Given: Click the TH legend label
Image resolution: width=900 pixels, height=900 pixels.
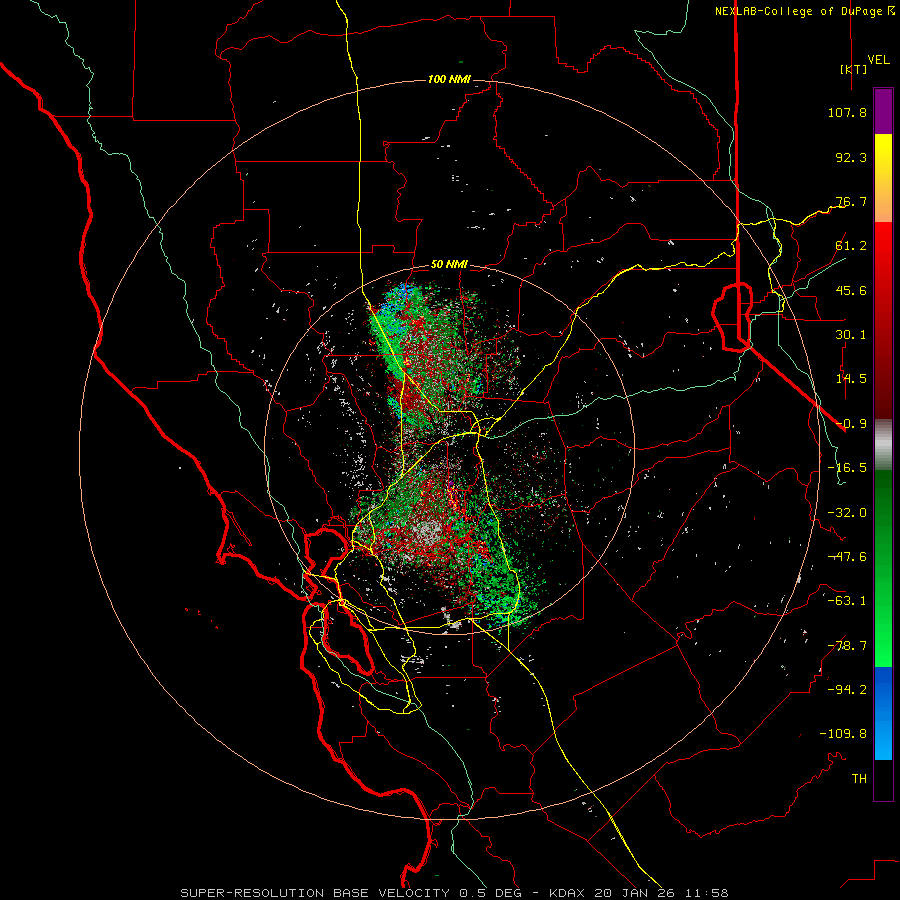Looking at the screenshot, I should point(859,779).
